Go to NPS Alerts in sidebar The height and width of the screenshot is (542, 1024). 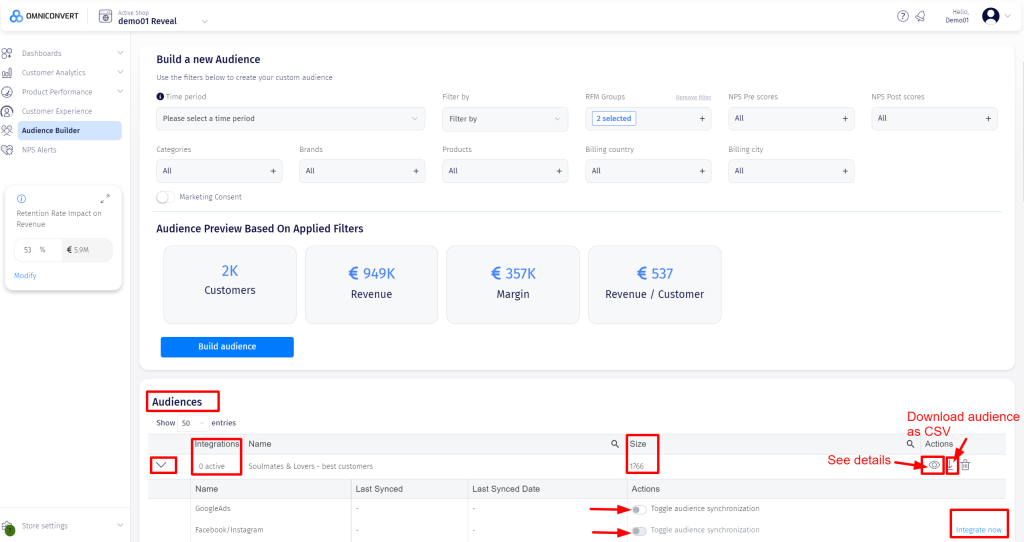point(40,150)
